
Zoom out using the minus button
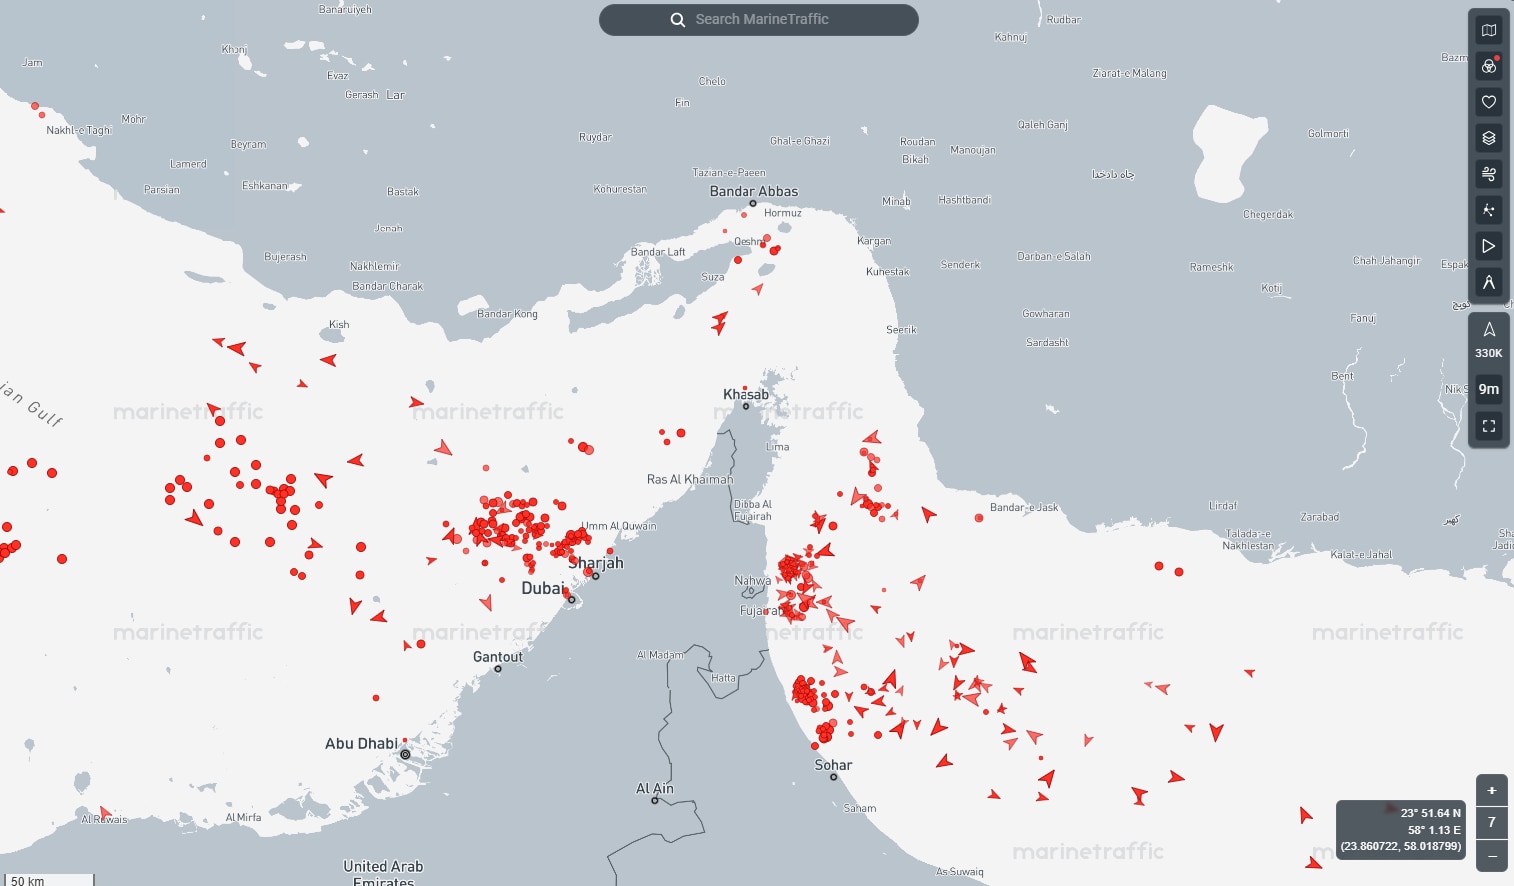coord(1491,854)
